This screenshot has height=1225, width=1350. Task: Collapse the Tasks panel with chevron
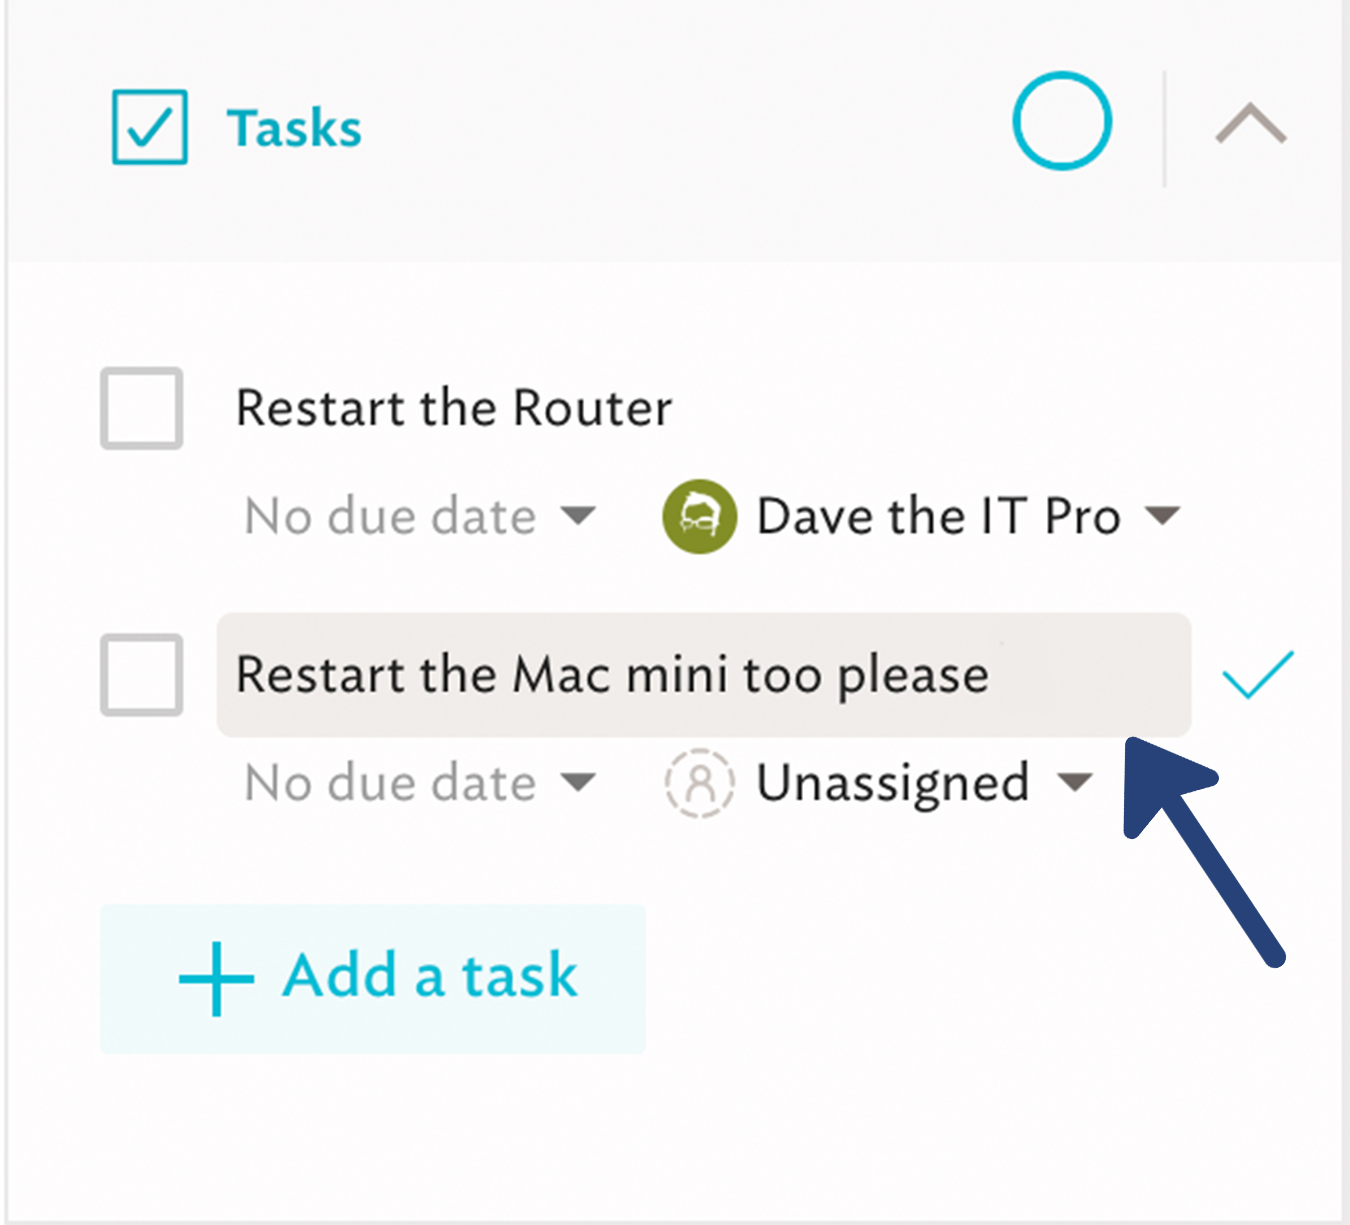[x=1251, y=125]
